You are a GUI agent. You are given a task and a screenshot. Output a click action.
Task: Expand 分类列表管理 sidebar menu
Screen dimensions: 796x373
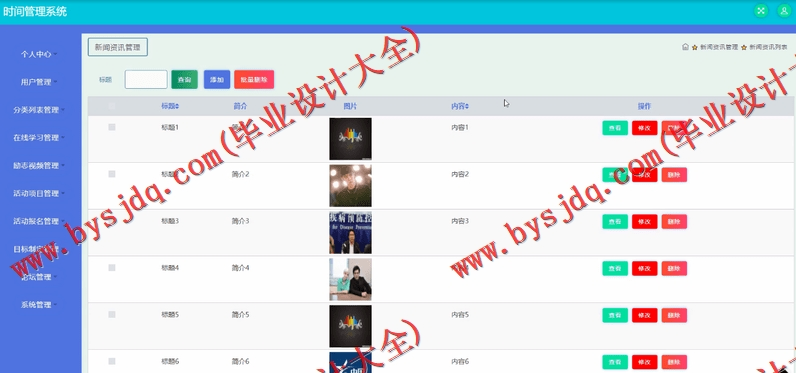[39, 110]
